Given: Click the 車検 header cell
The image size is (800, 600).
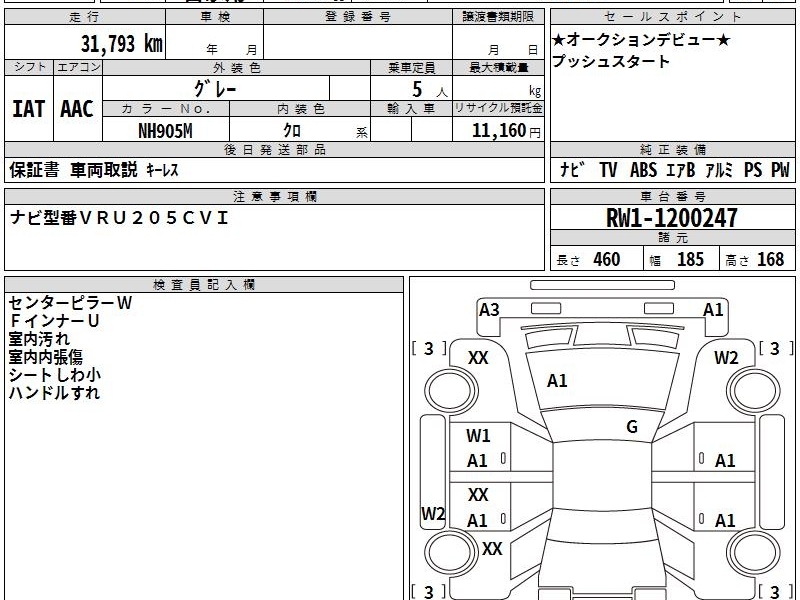Looking at the screenshot, I should [215, 17].
